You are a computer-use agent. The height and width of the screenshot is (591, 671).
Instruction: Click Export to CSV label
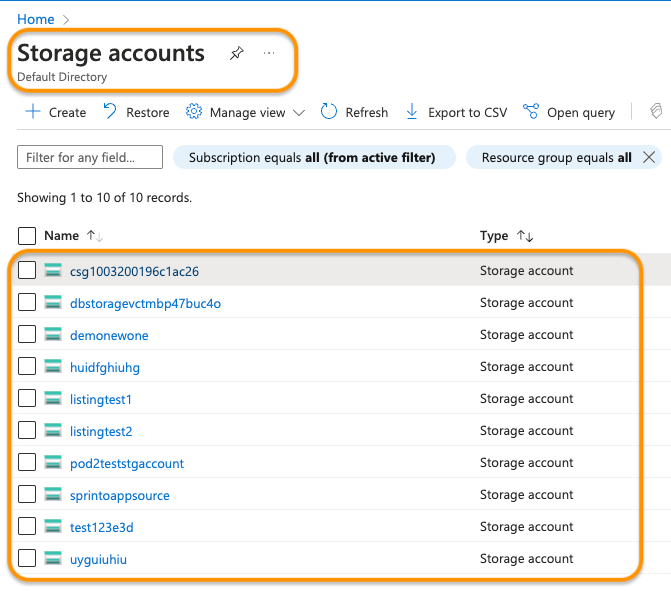[467, 113]
